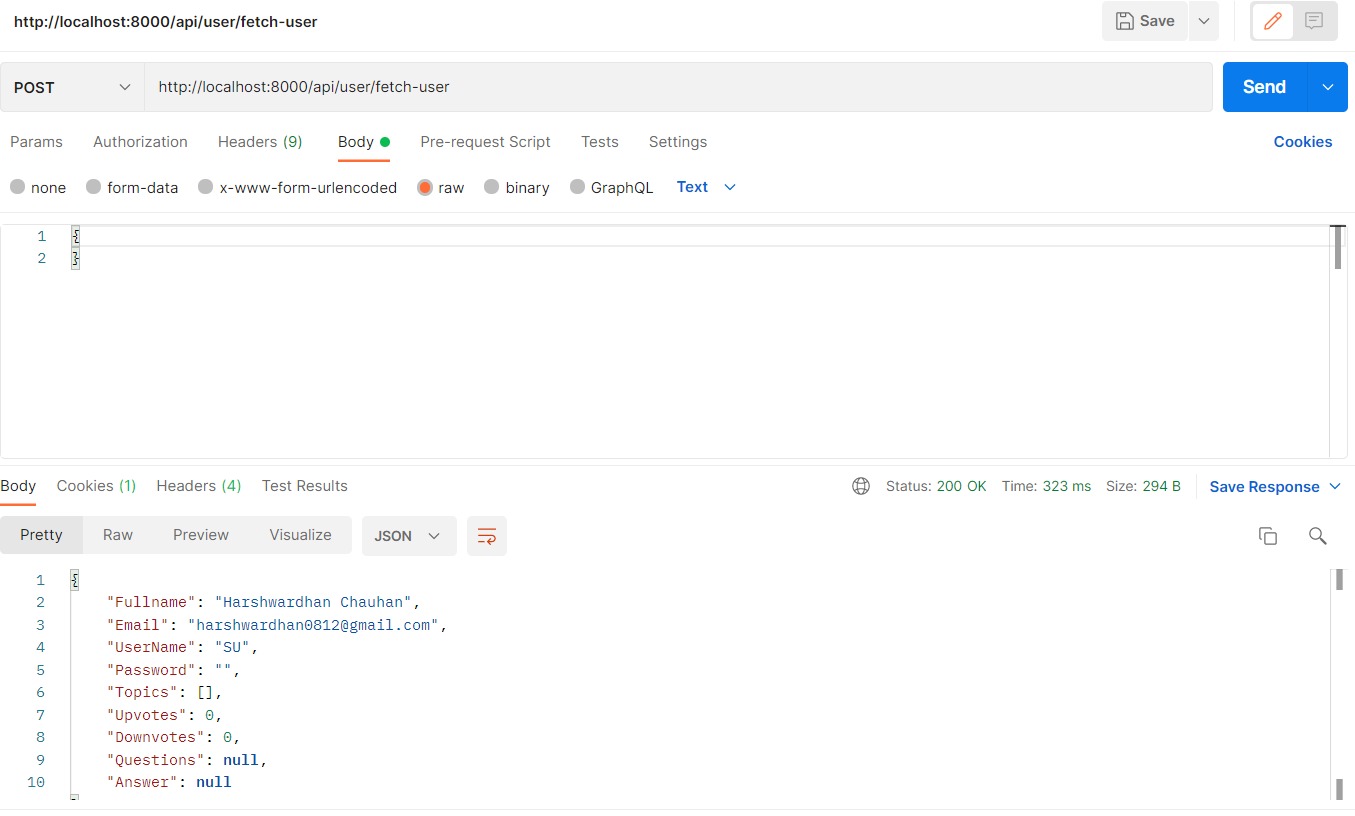Viewport: 1355px width, 816px height.
Task: Open response search with the magnifier icon
Action: [1317, 536]
